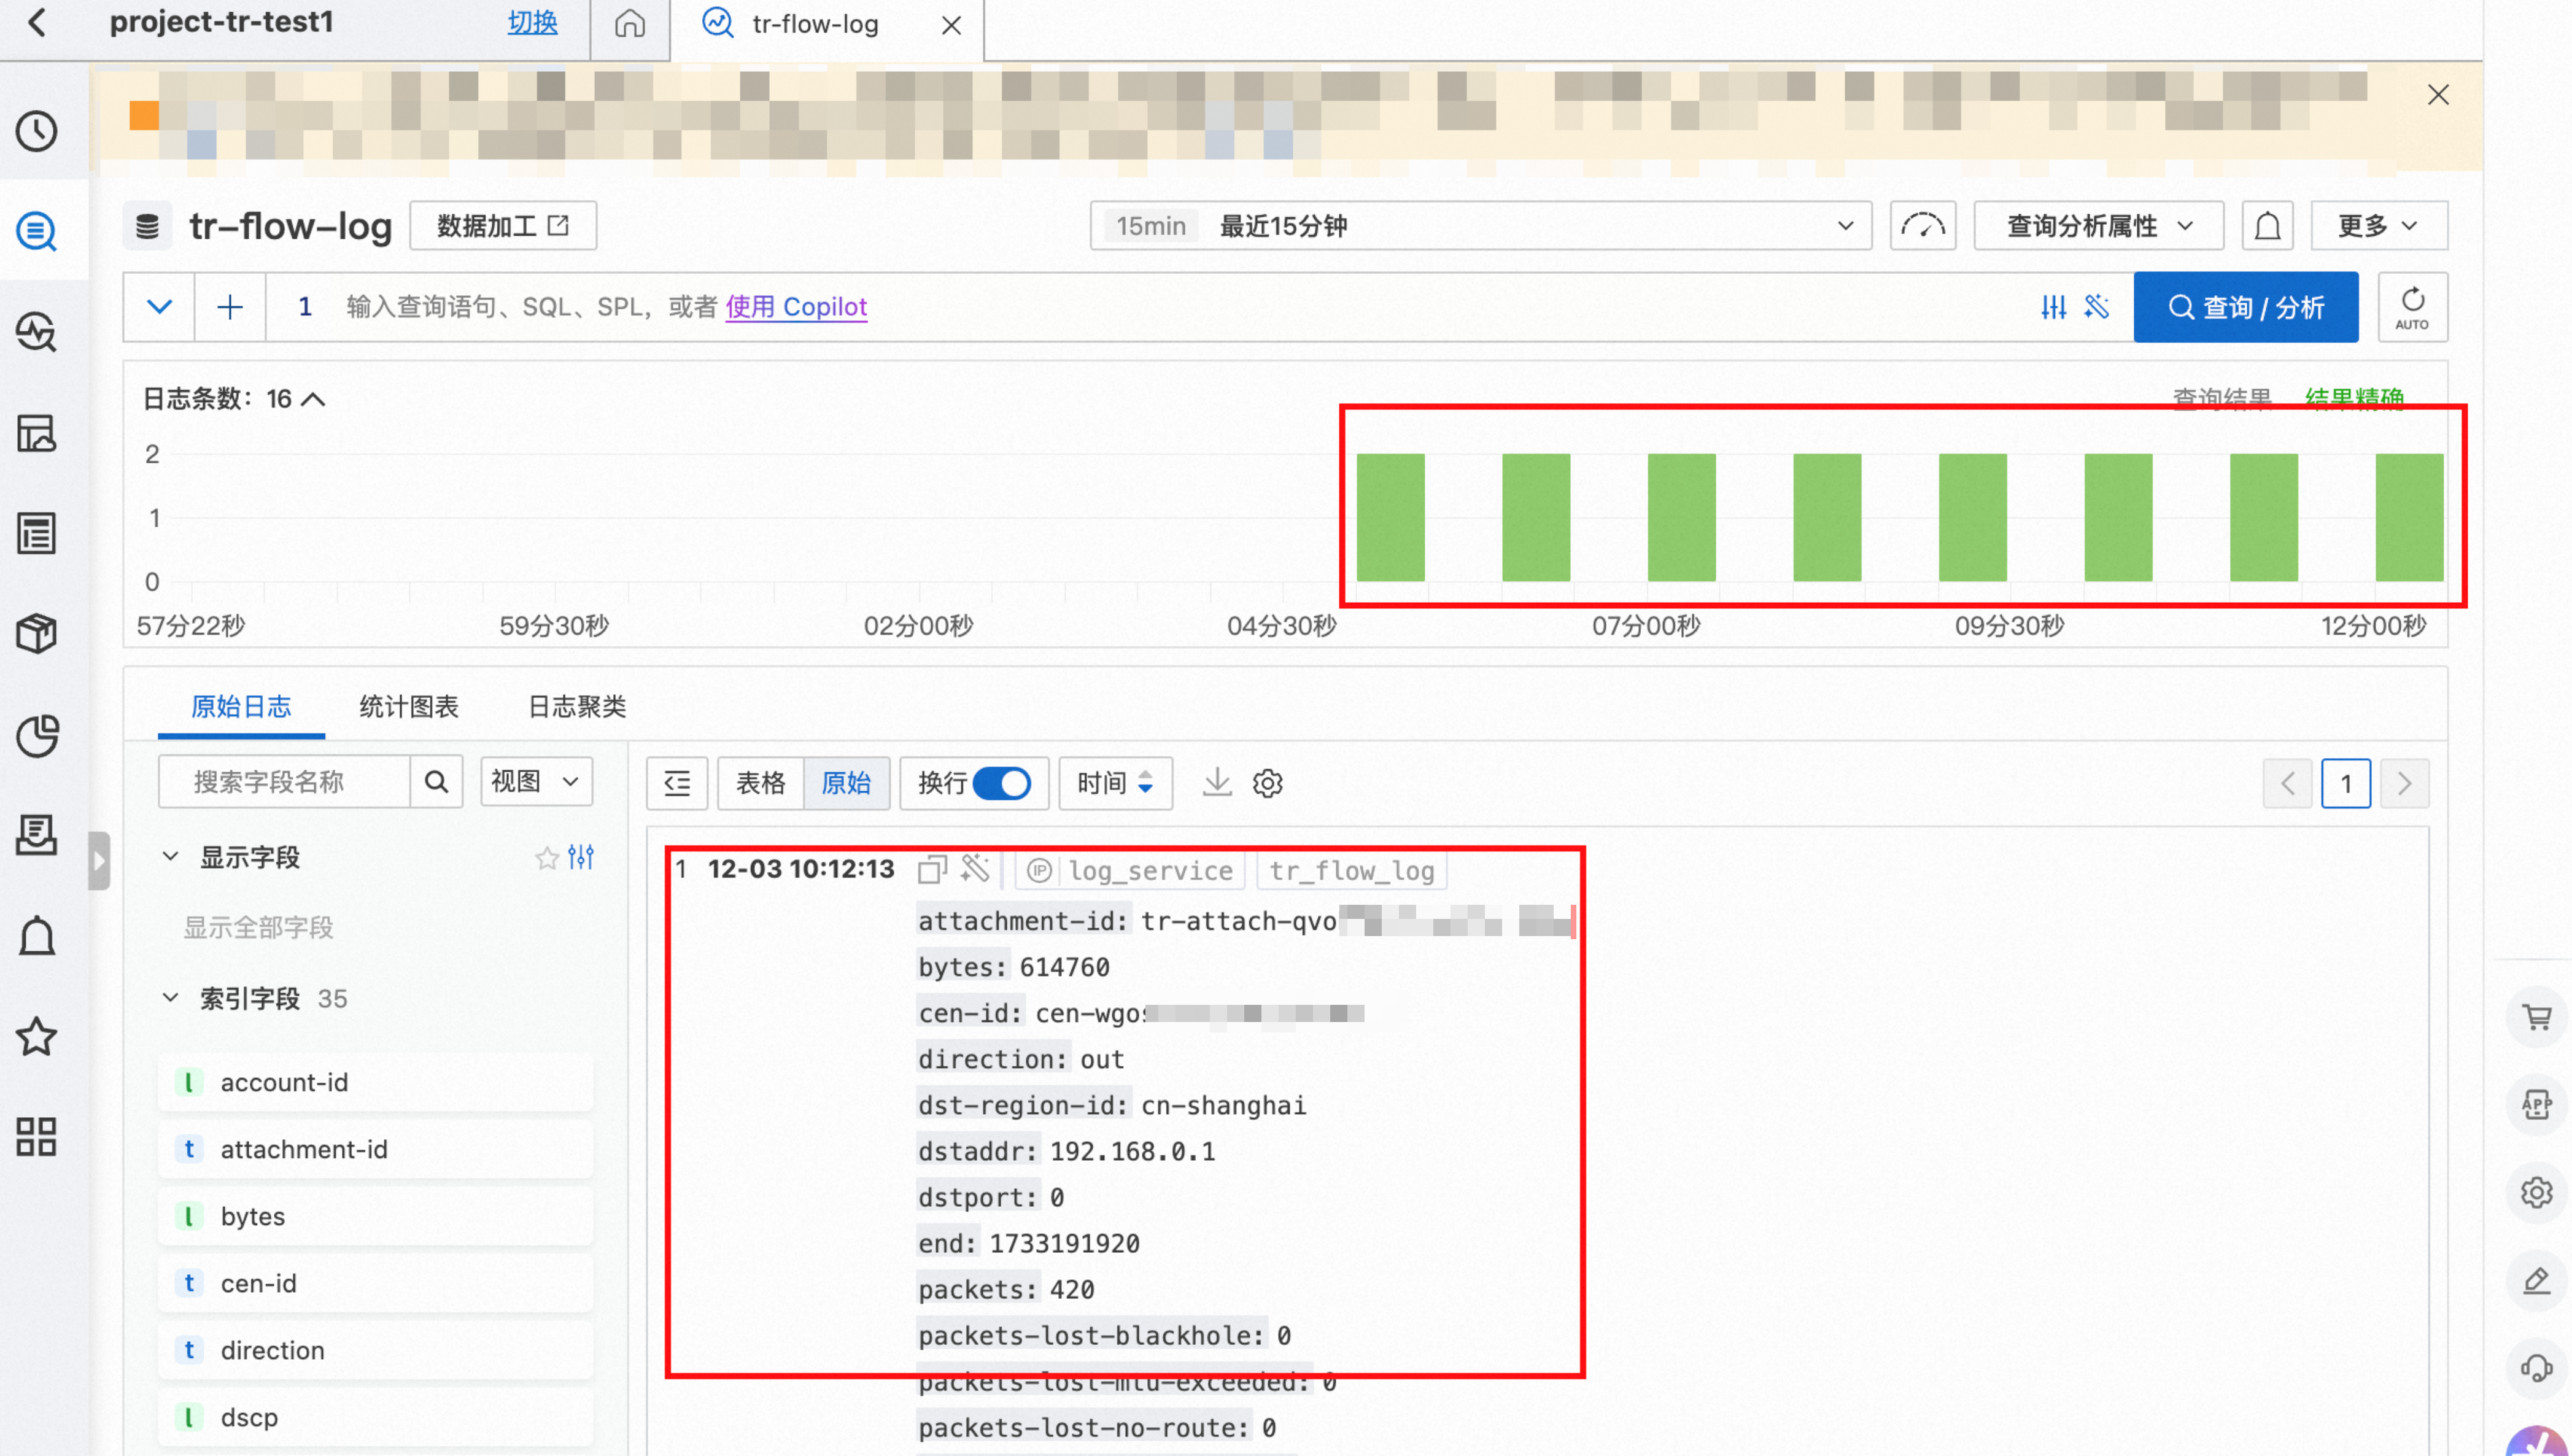Click the alert bell icon beside 更多
This screenshot has height=1456, width=2572.
(2267, 226)
